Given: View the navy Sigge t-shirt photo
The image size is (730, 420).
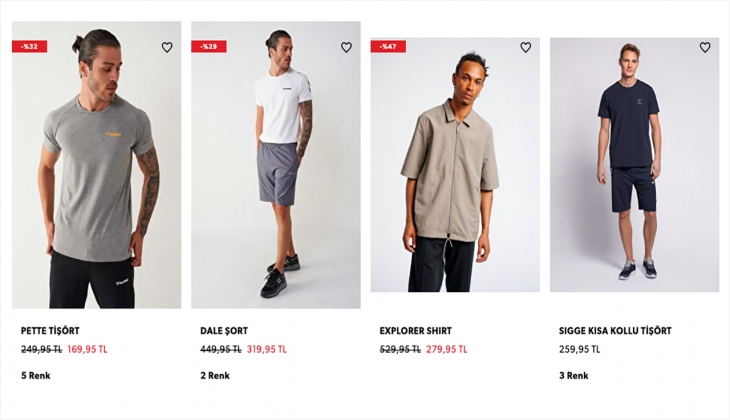Looking at the screenshot, I should (635, 165).
